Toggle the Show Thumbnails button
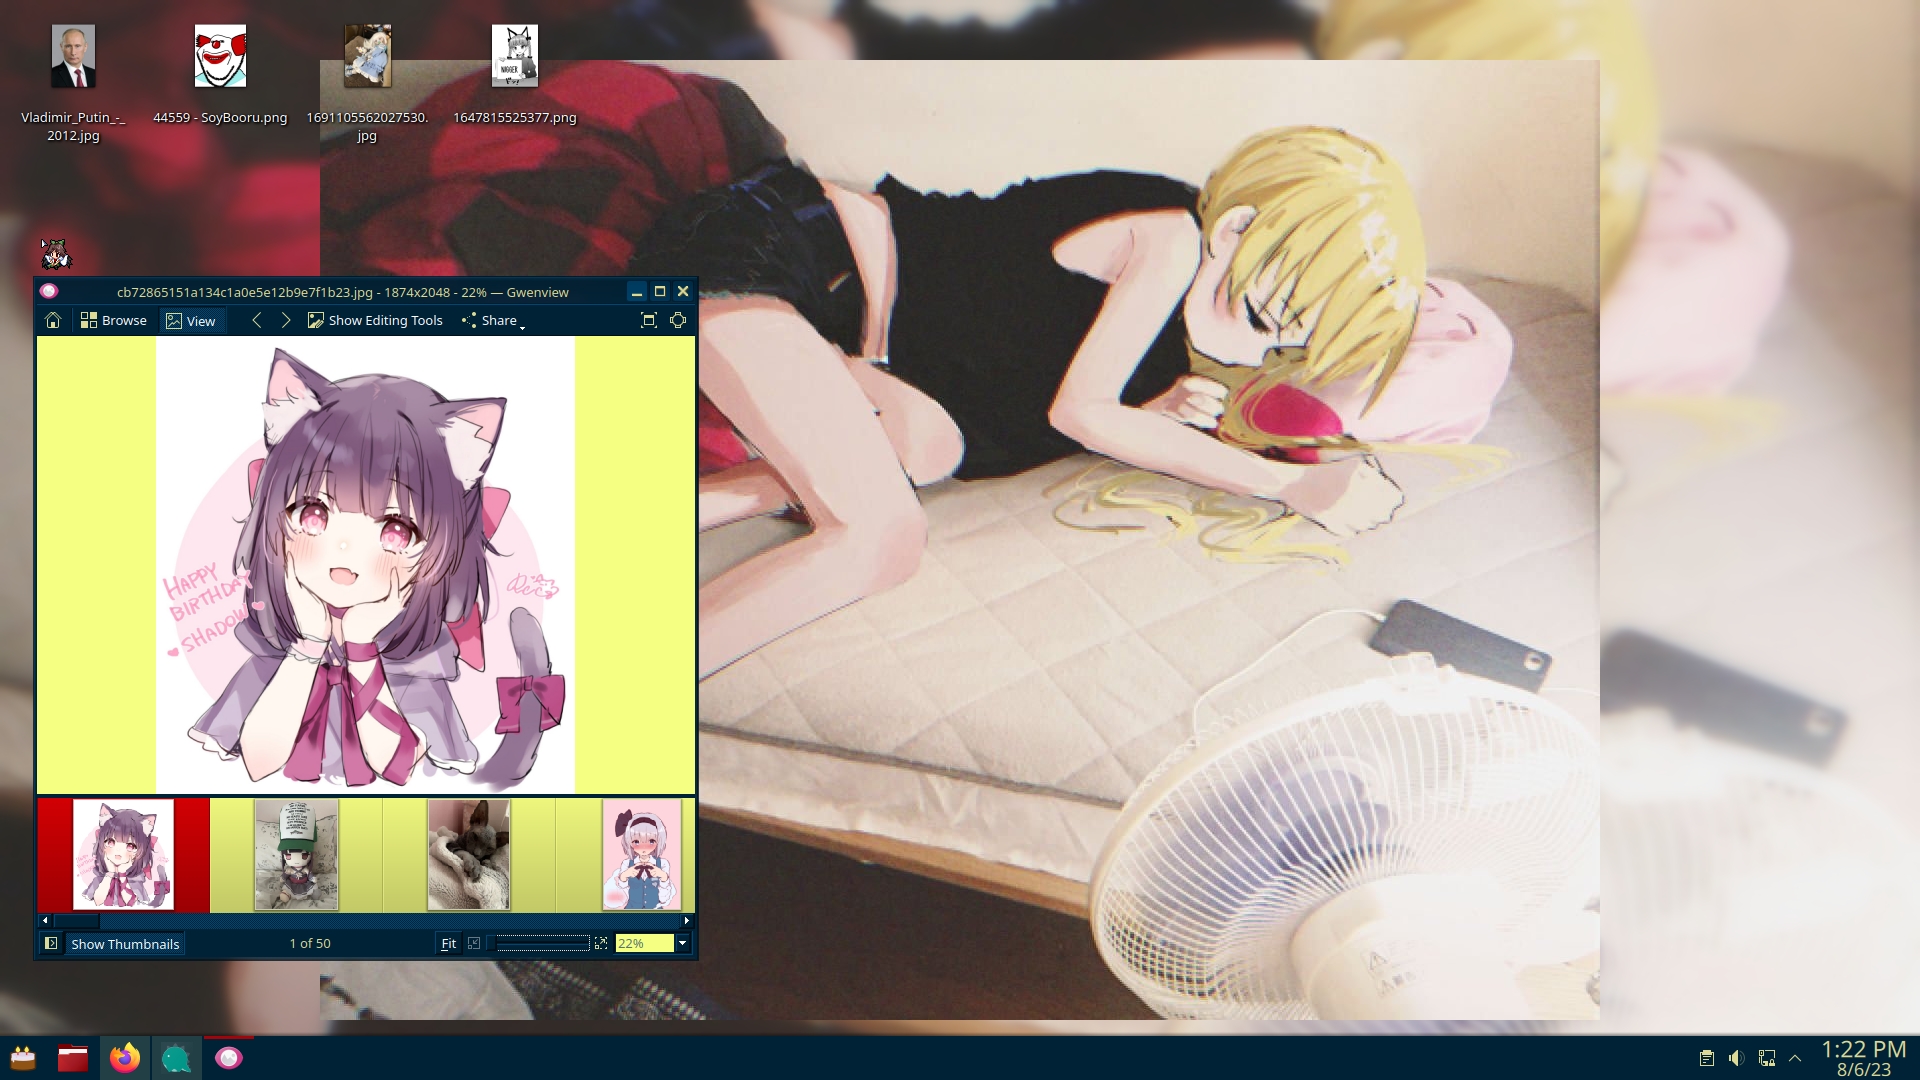Screen dimensions: 1920x1080 (125, 943)
